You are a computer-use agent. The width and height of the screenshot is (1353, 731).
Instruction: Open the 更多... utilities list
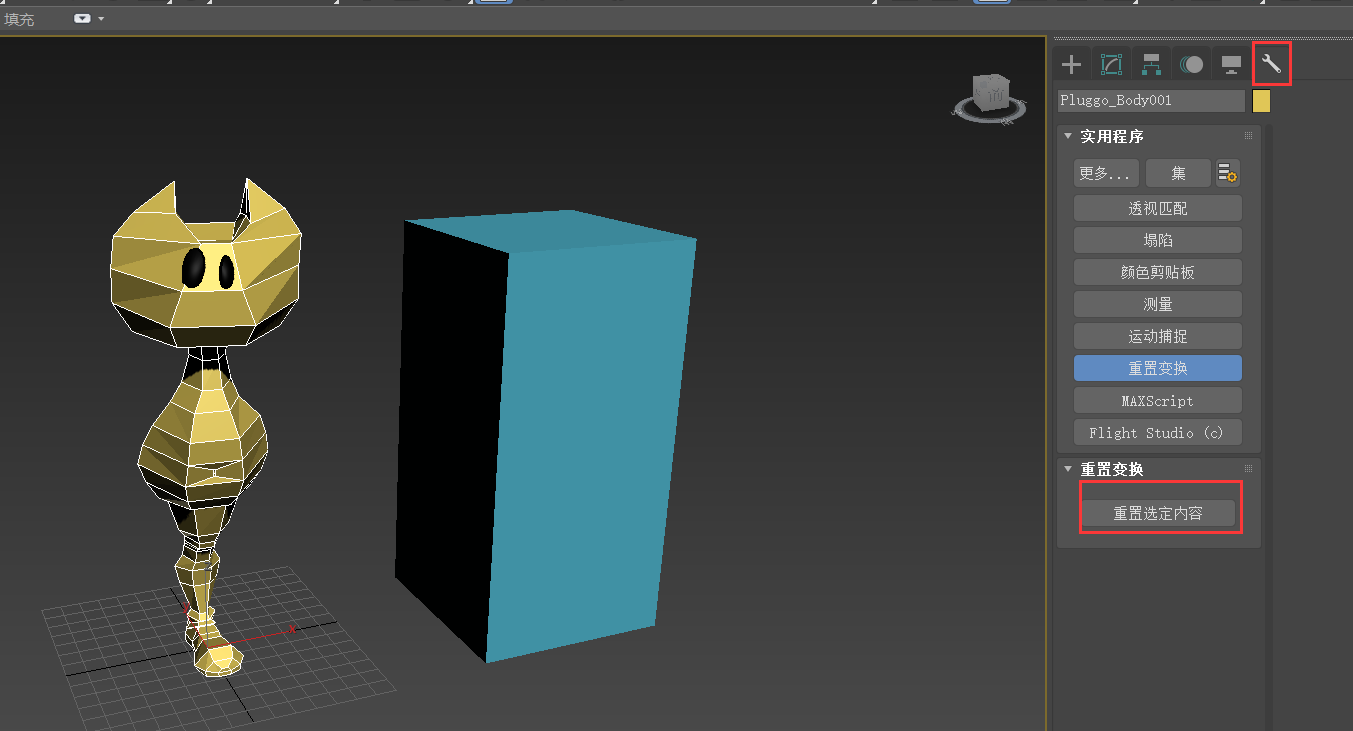coord(1105,172)
